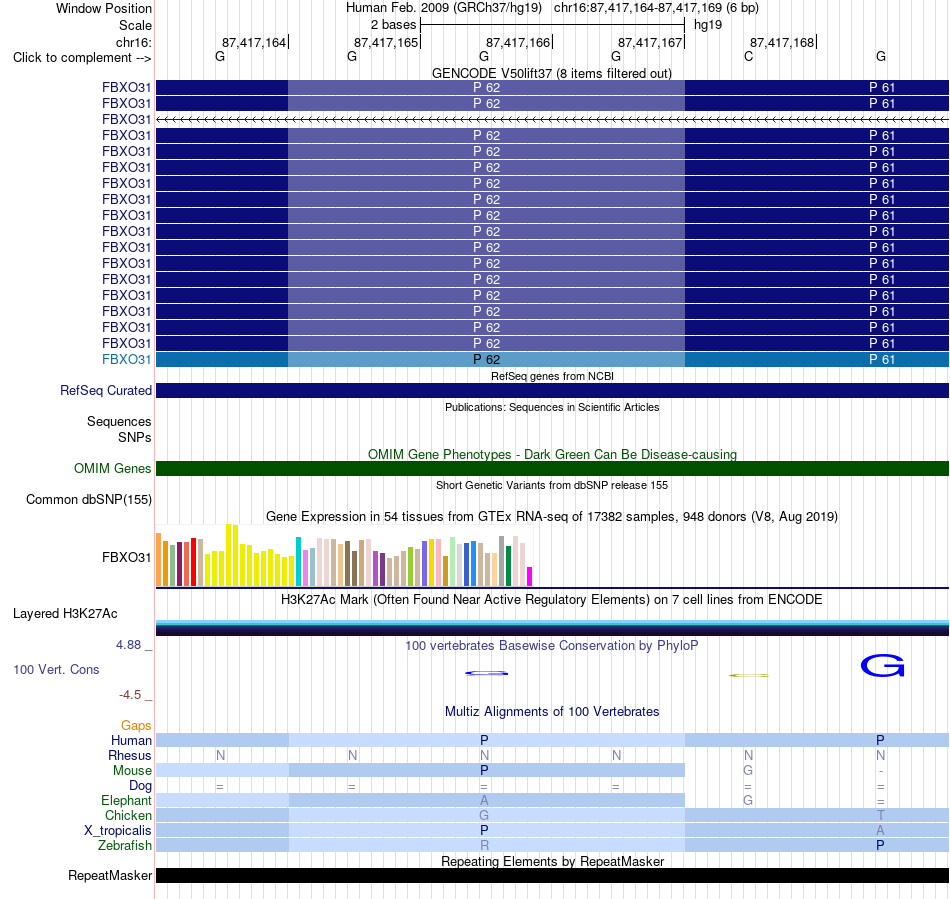Click the Sequences track label

(119, 421)
